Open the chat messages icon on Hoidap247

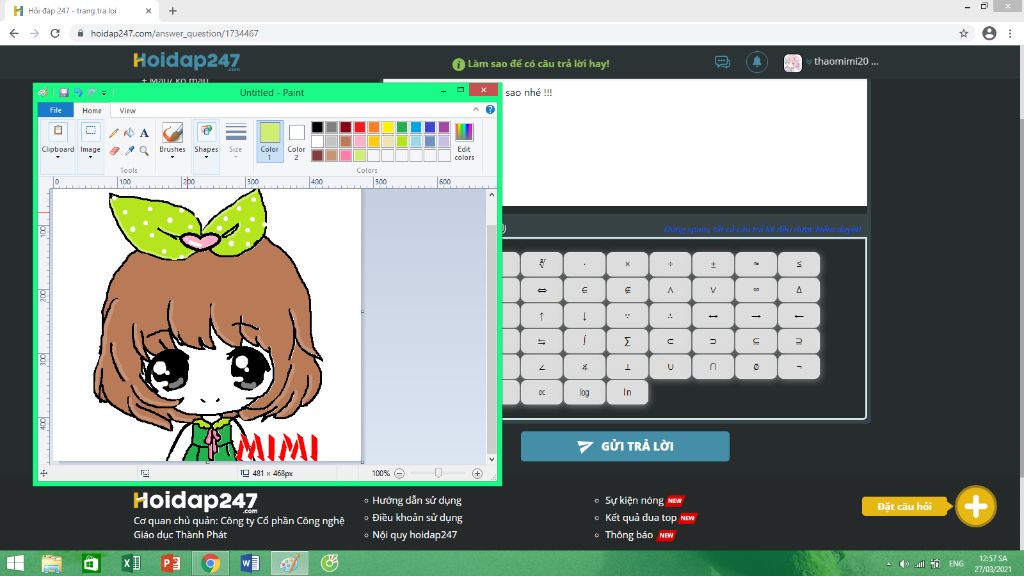point(722,62)
